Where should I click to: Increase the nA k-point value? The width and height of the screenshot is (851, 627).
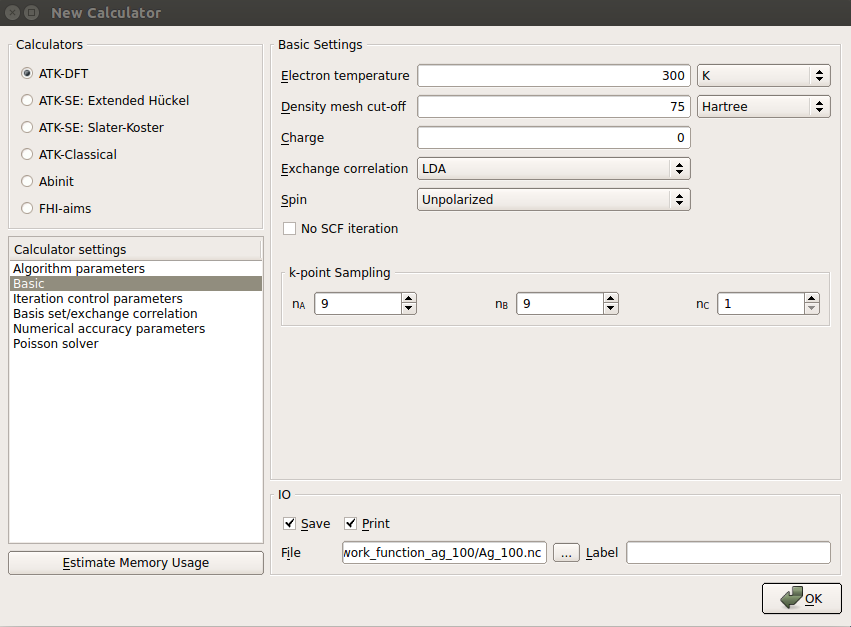409,299
